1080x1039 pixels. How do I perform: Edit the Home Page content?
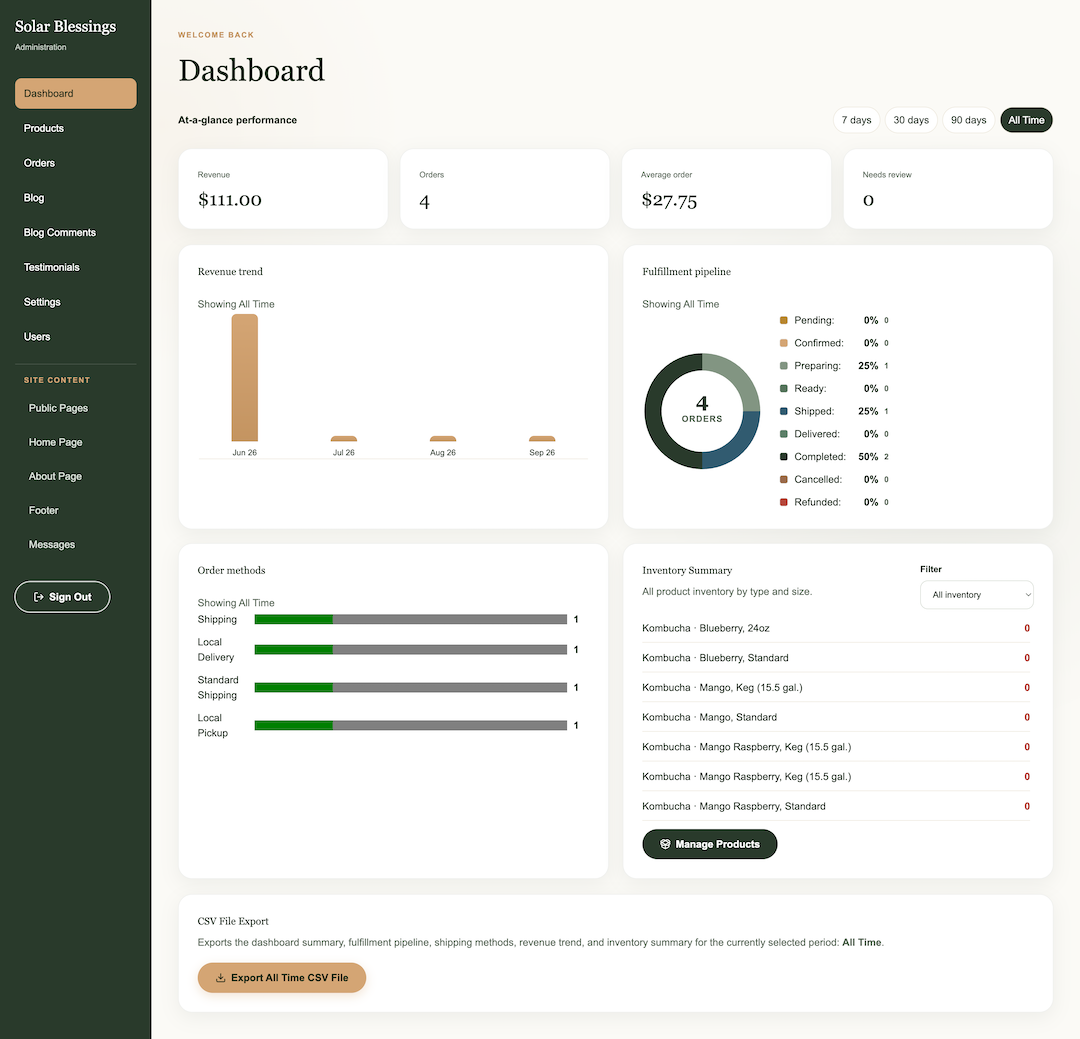(x=76, y=442)
